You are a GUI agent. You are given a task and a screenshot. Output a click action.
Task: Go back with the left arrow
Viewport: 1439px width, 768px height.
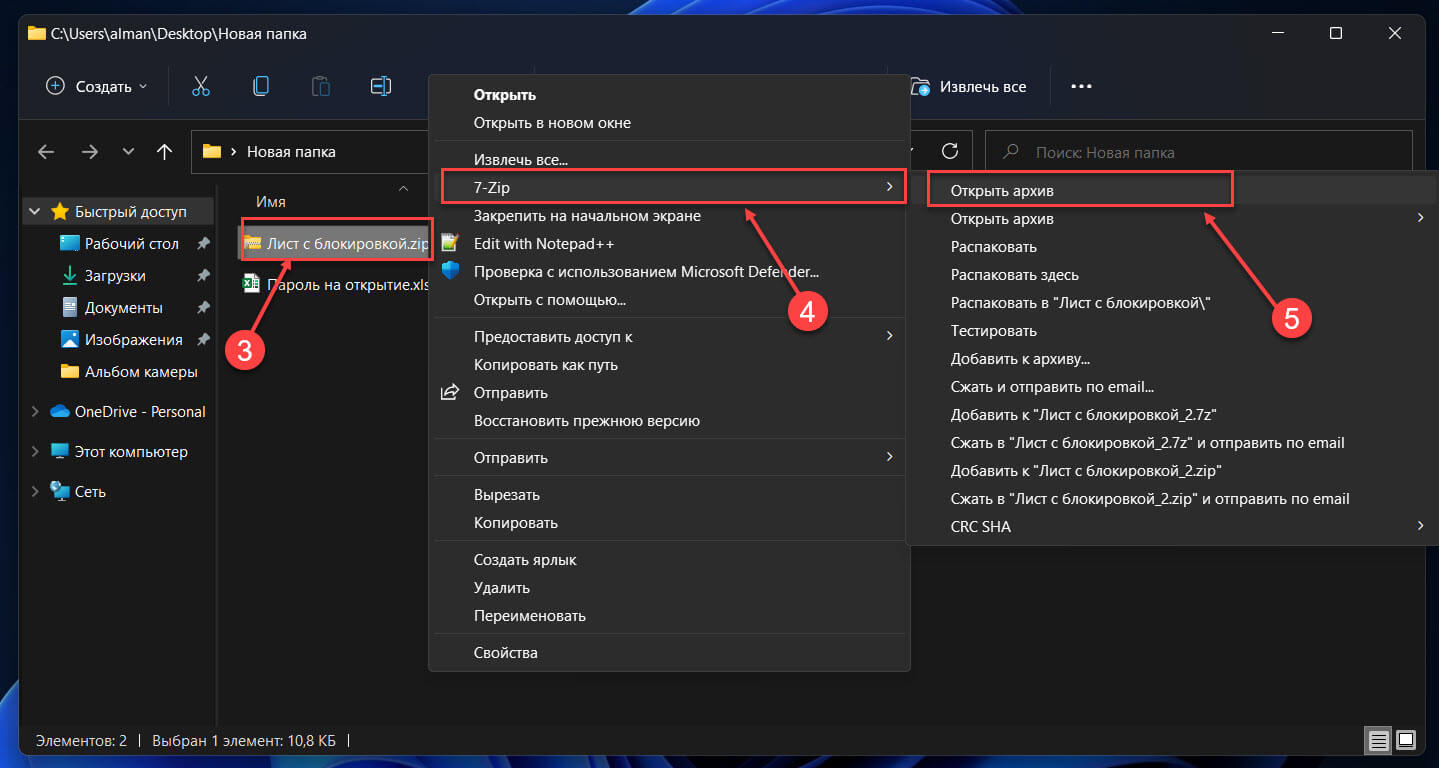pos(46,152)
